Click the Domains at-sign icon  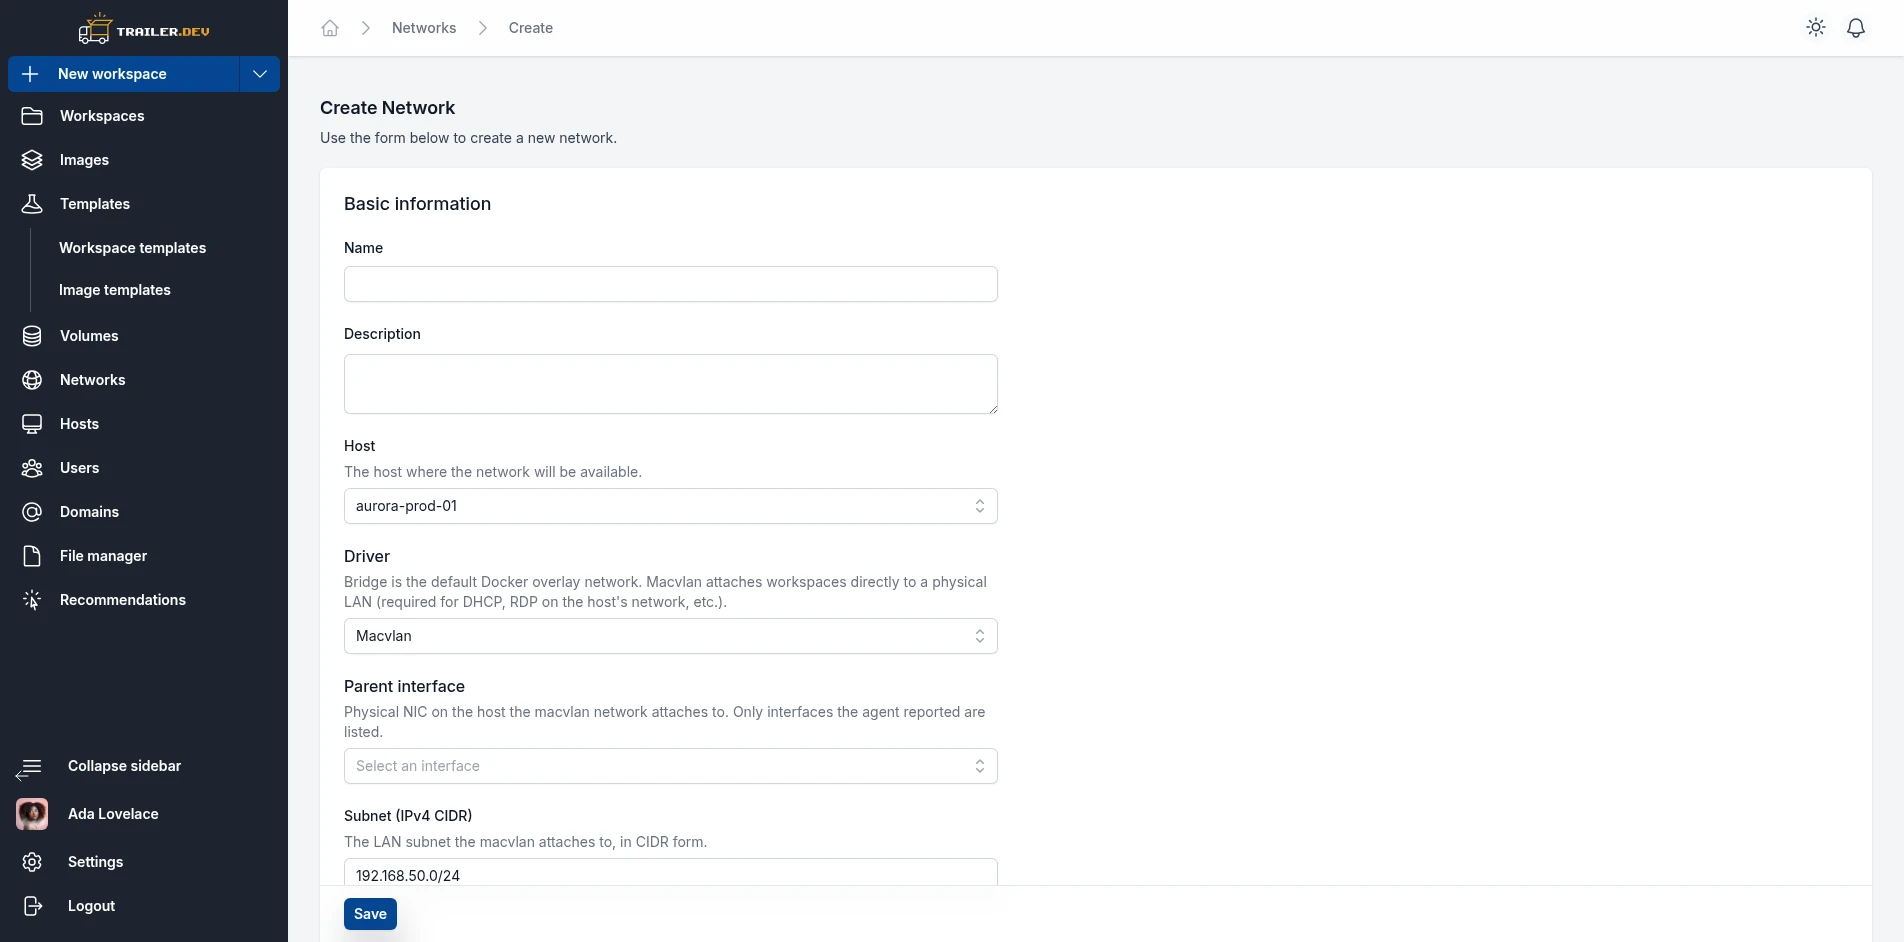(32, 512)
